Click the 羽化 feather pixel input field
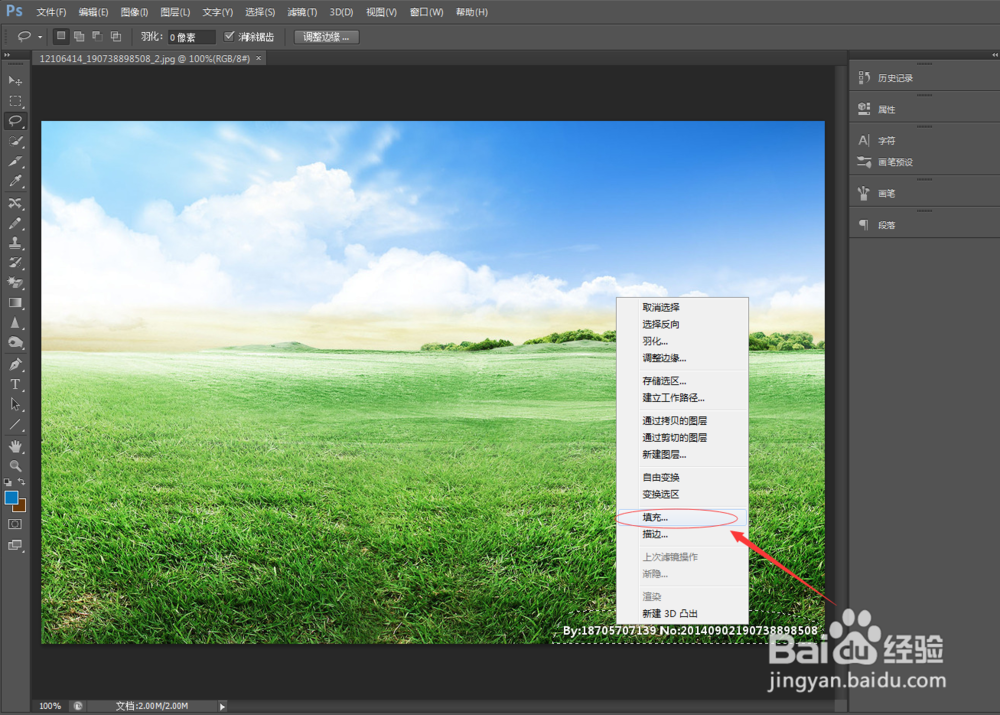The height and width of the screenshot is (715, 1000). pyautogui.click(x=191, y=37)
